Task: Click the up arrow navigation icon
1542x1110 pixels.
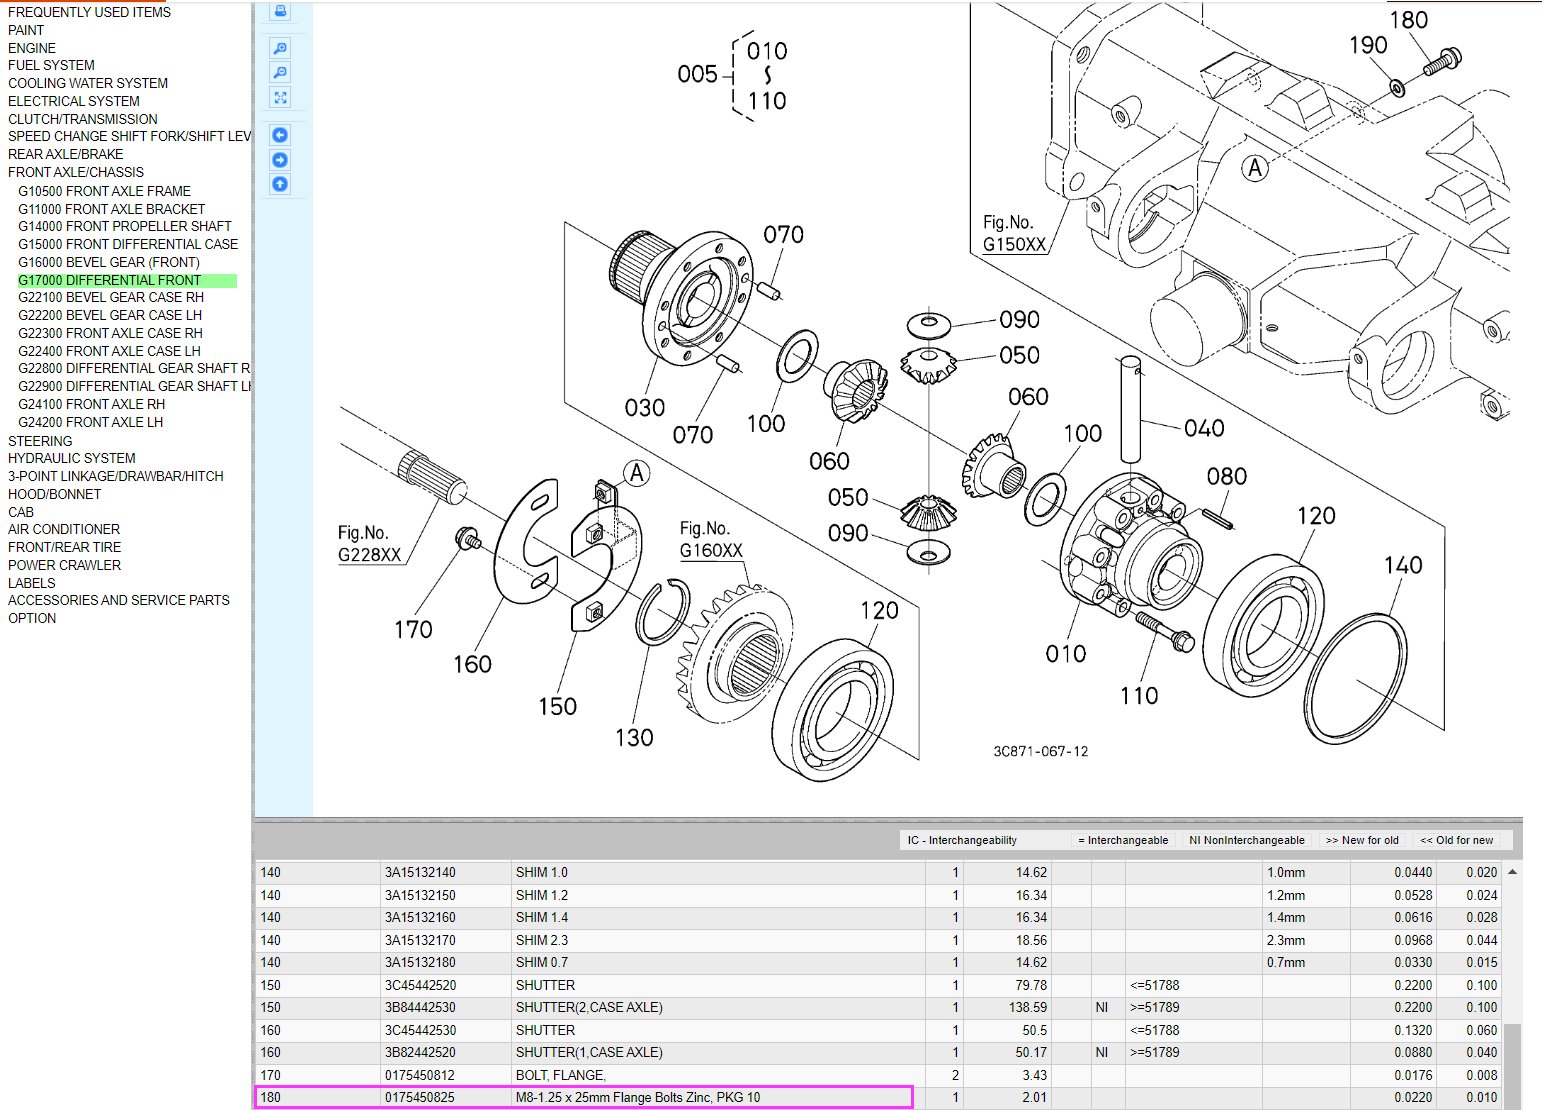Action: tap(280, 184)
